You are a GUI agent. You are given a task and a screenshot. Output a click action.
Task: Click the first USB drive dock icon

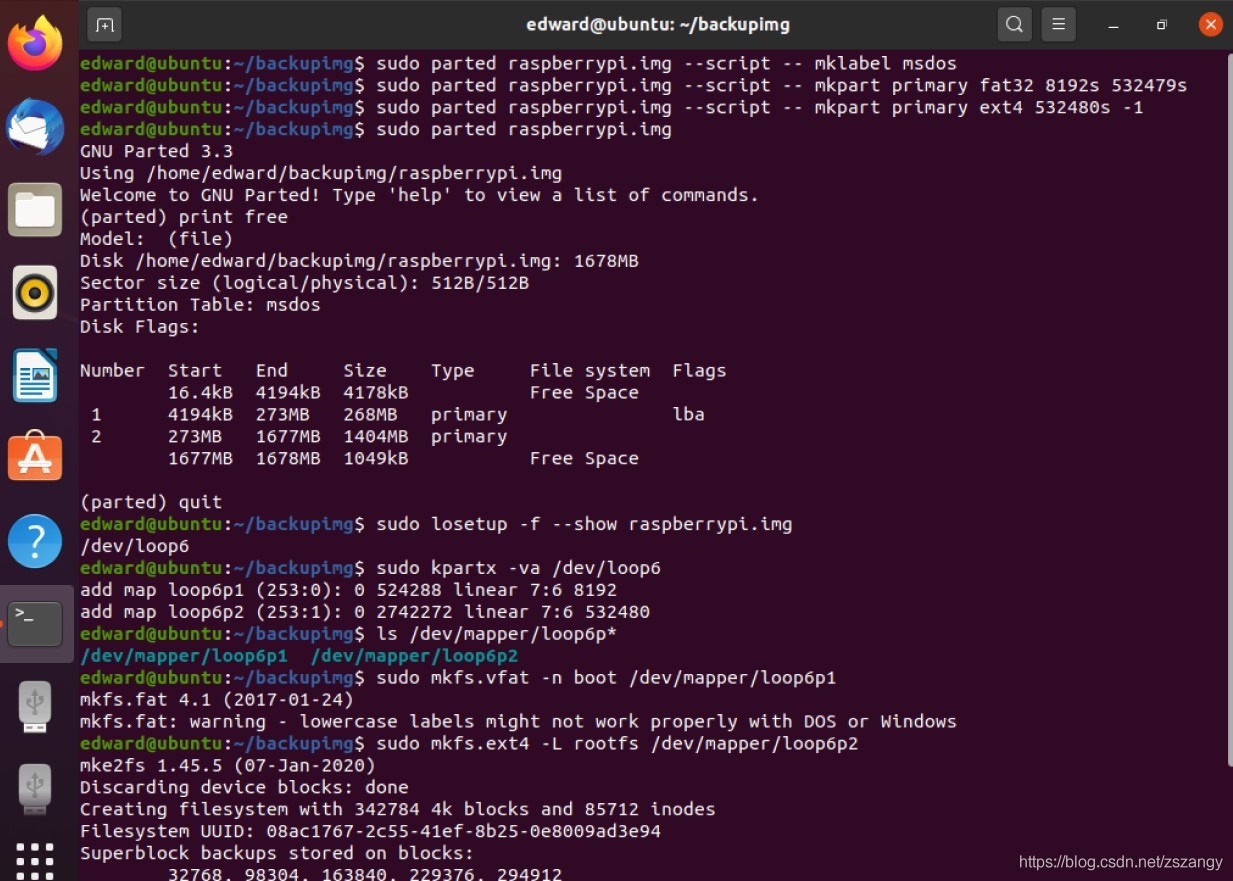coord(35,706)
